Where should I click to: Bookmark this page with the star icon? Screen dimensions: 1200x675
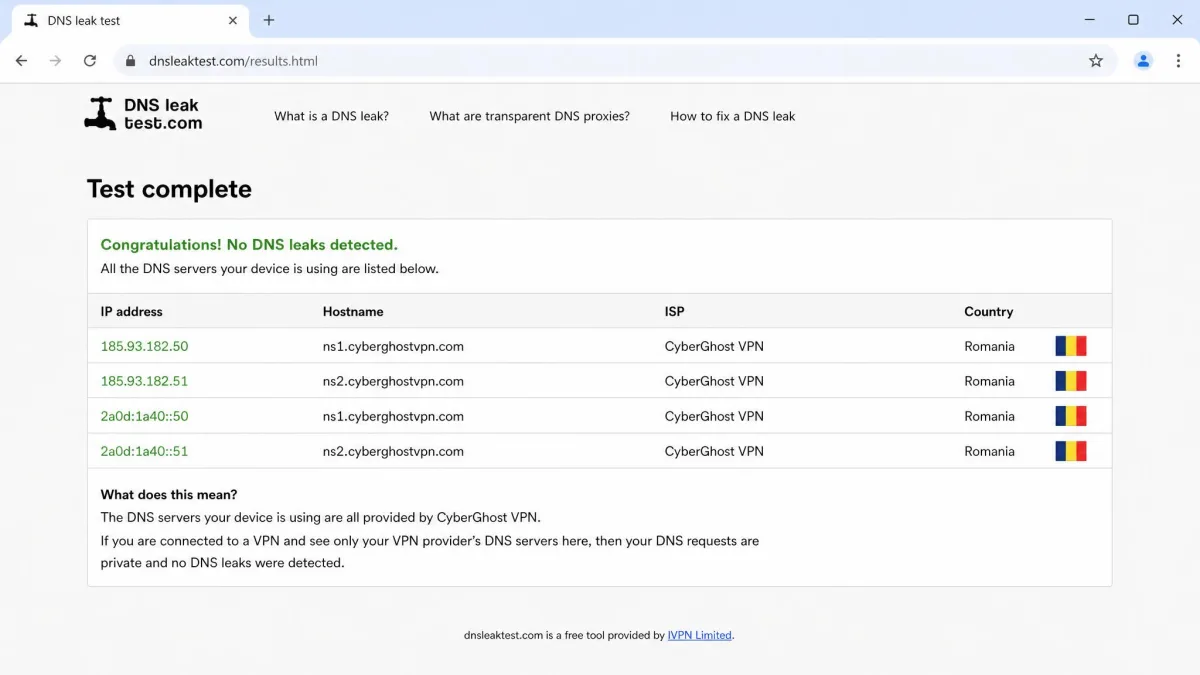pyautogui.click(x=1096, y=61)
